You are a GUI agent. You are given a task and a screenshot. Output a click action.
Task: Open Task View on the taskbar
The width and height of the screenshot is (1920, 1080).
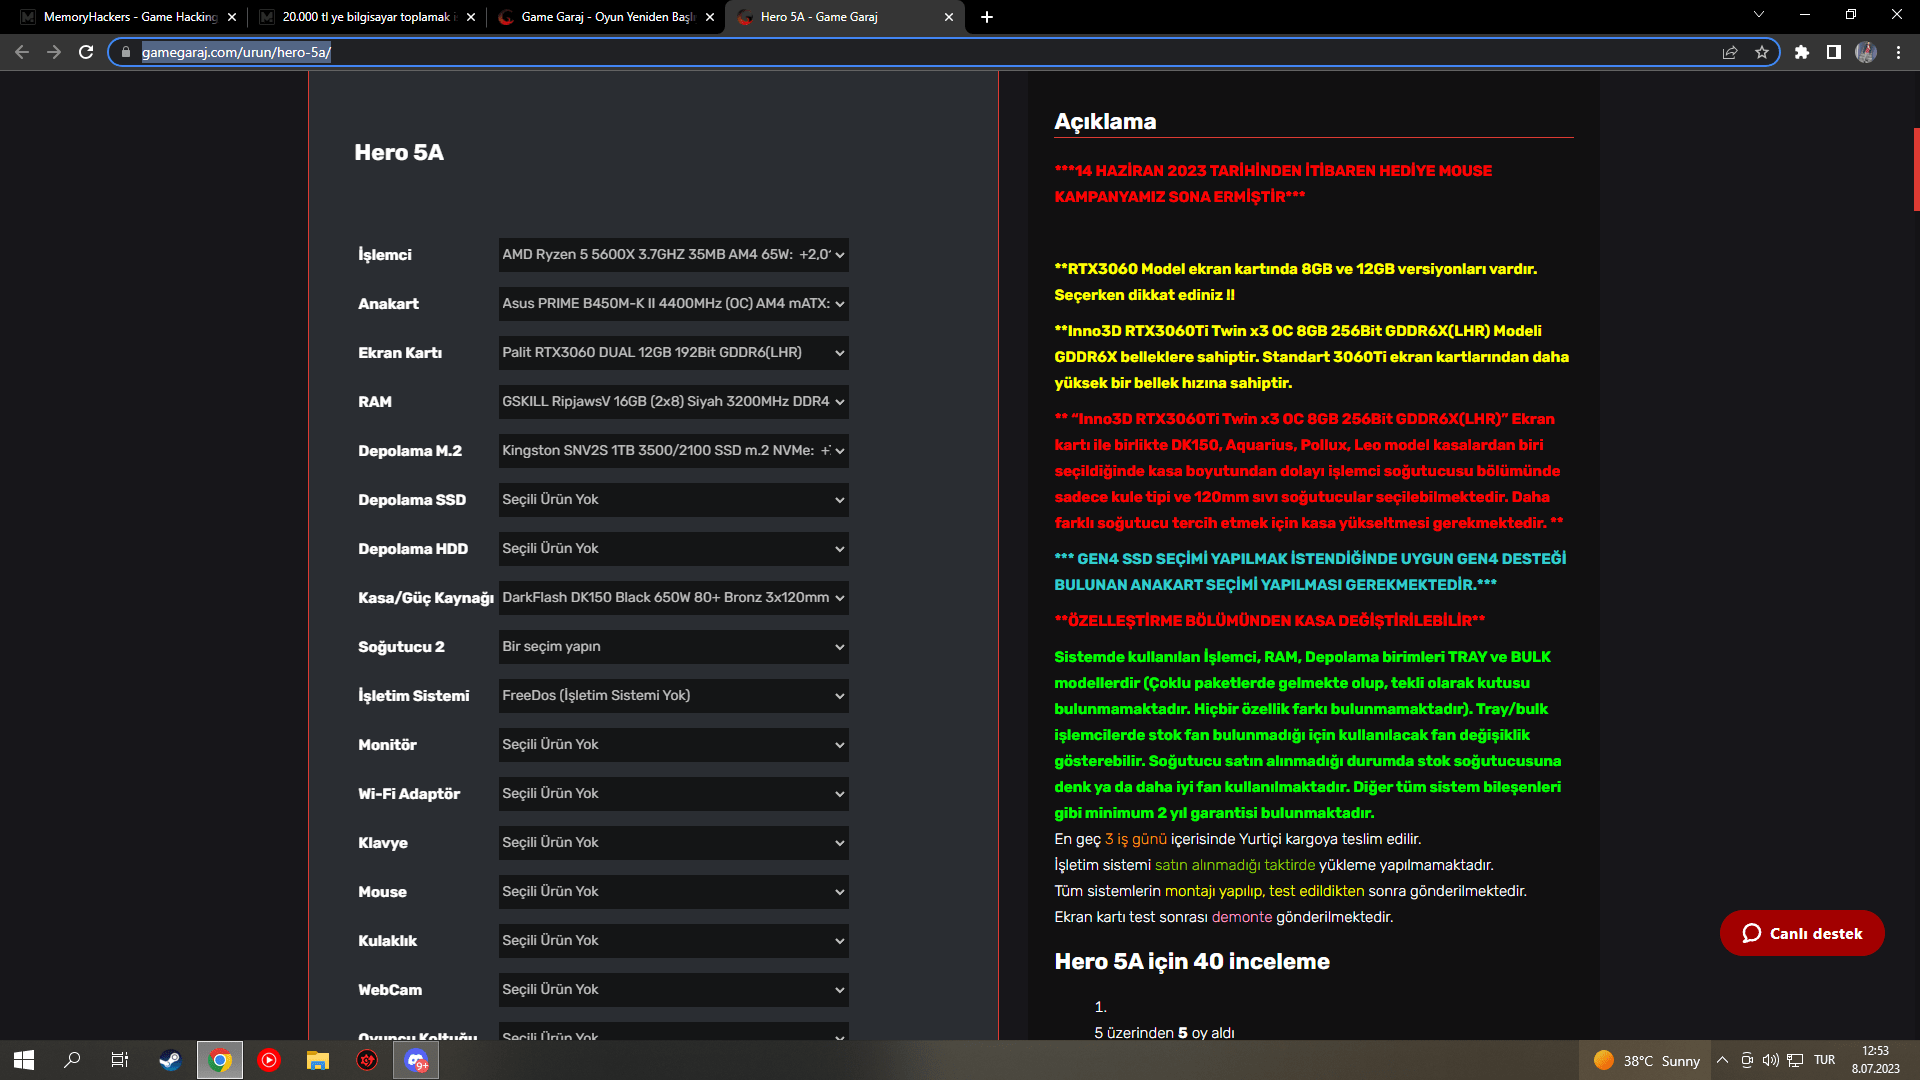pos(120,1060)
